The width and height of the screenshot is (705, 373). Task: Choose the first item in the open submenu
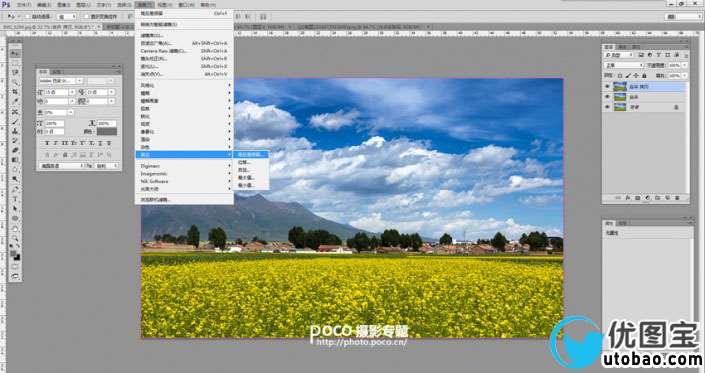point(251,154)
